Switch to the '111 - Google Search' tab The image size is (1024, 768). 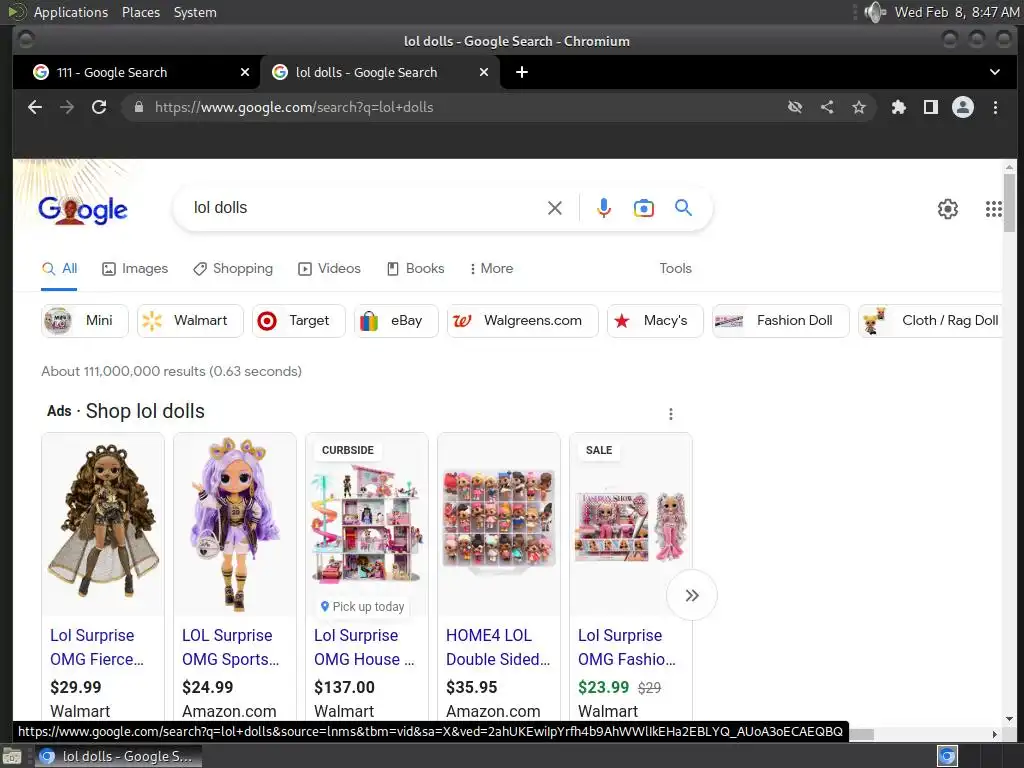[136, 72]
